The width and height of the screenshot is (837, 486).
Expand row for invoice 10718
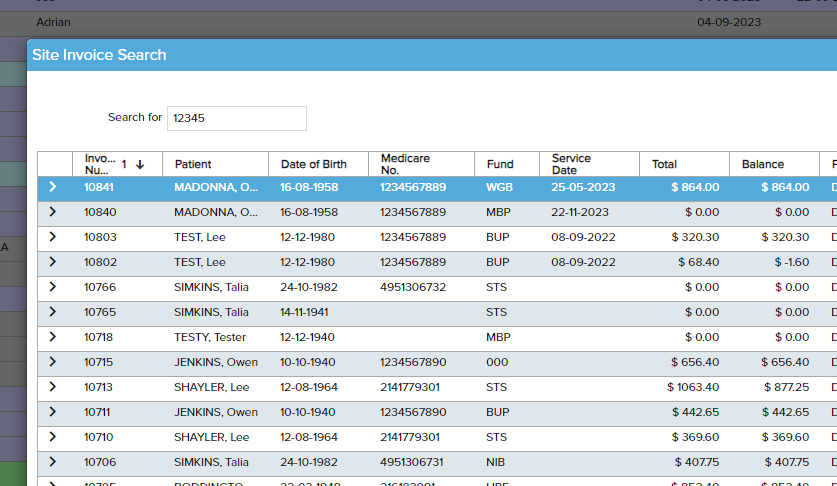[52, 337]
